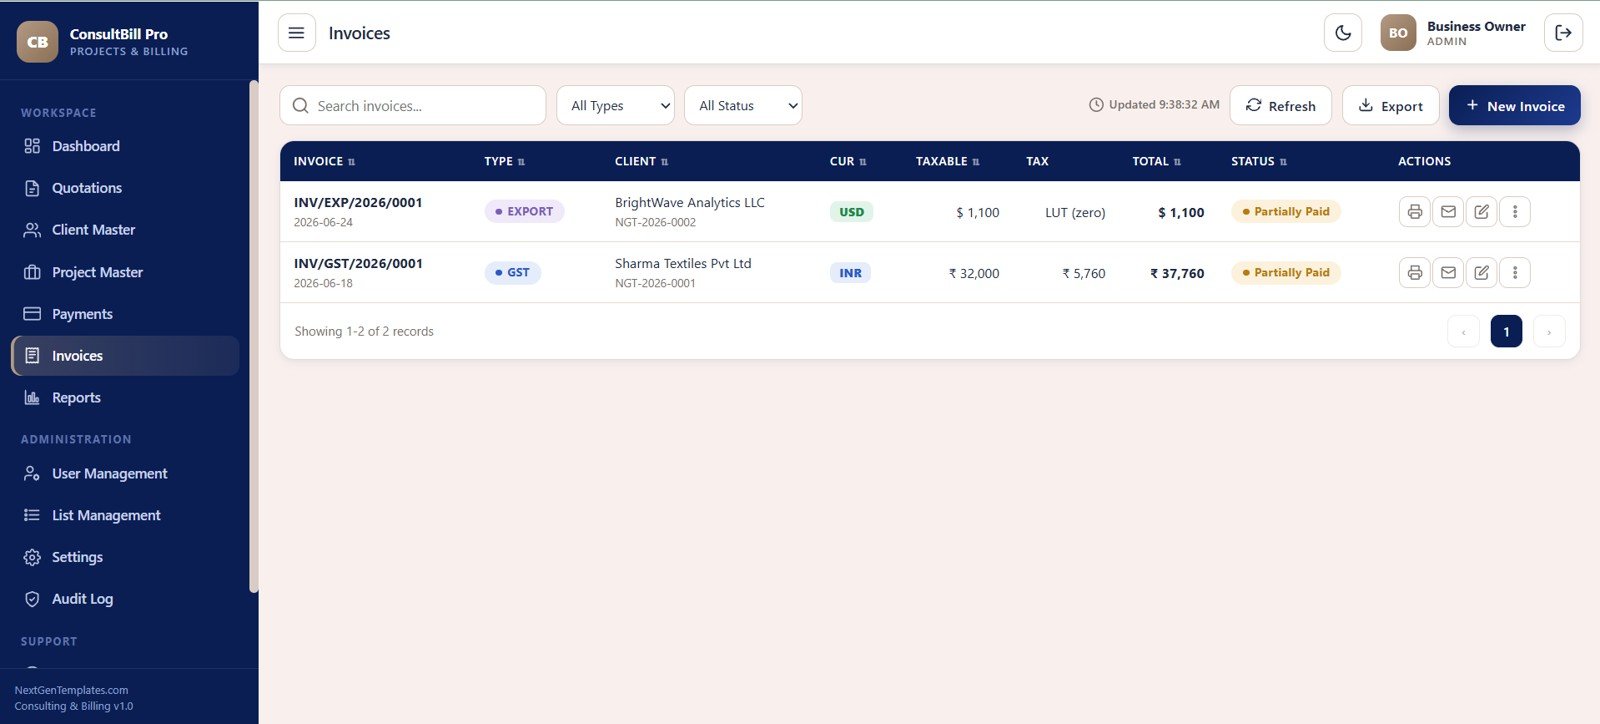This screenshot has height=724, width=1600.
Task: Click the Showing 1-2 of 2 records text
Action: [364, 332]
